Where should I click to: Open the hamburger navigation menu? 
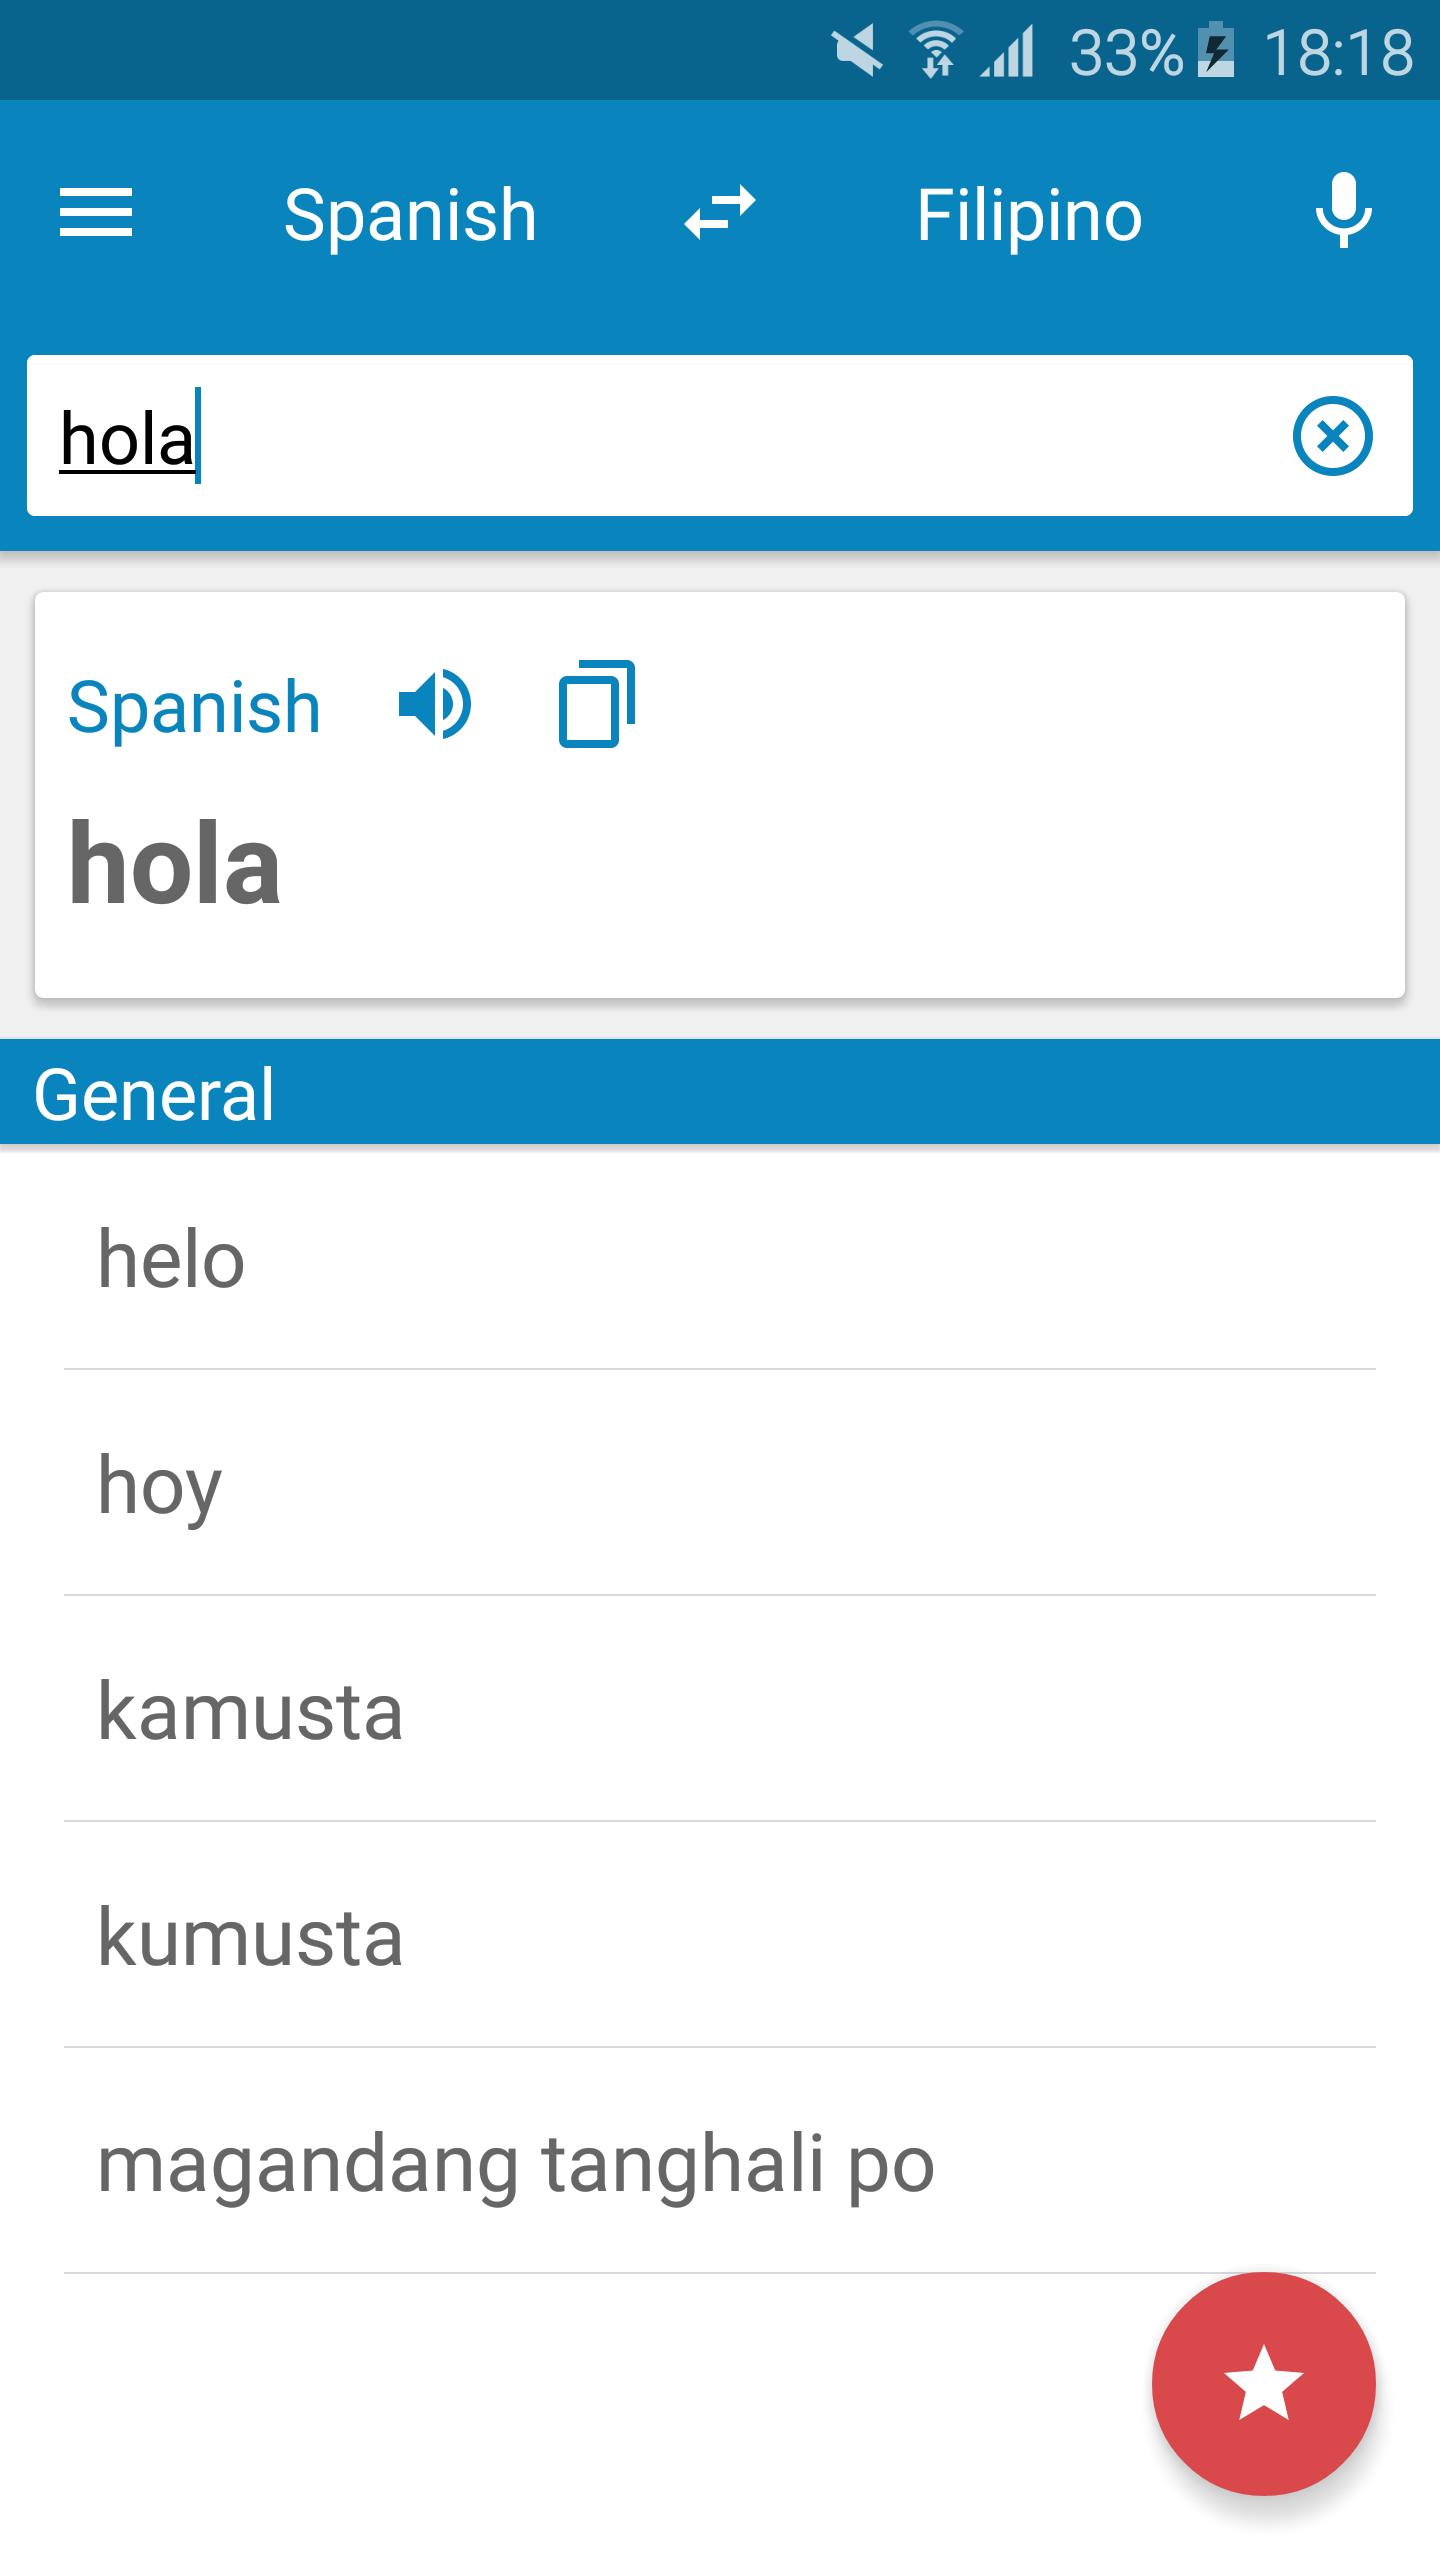(96, 213)
